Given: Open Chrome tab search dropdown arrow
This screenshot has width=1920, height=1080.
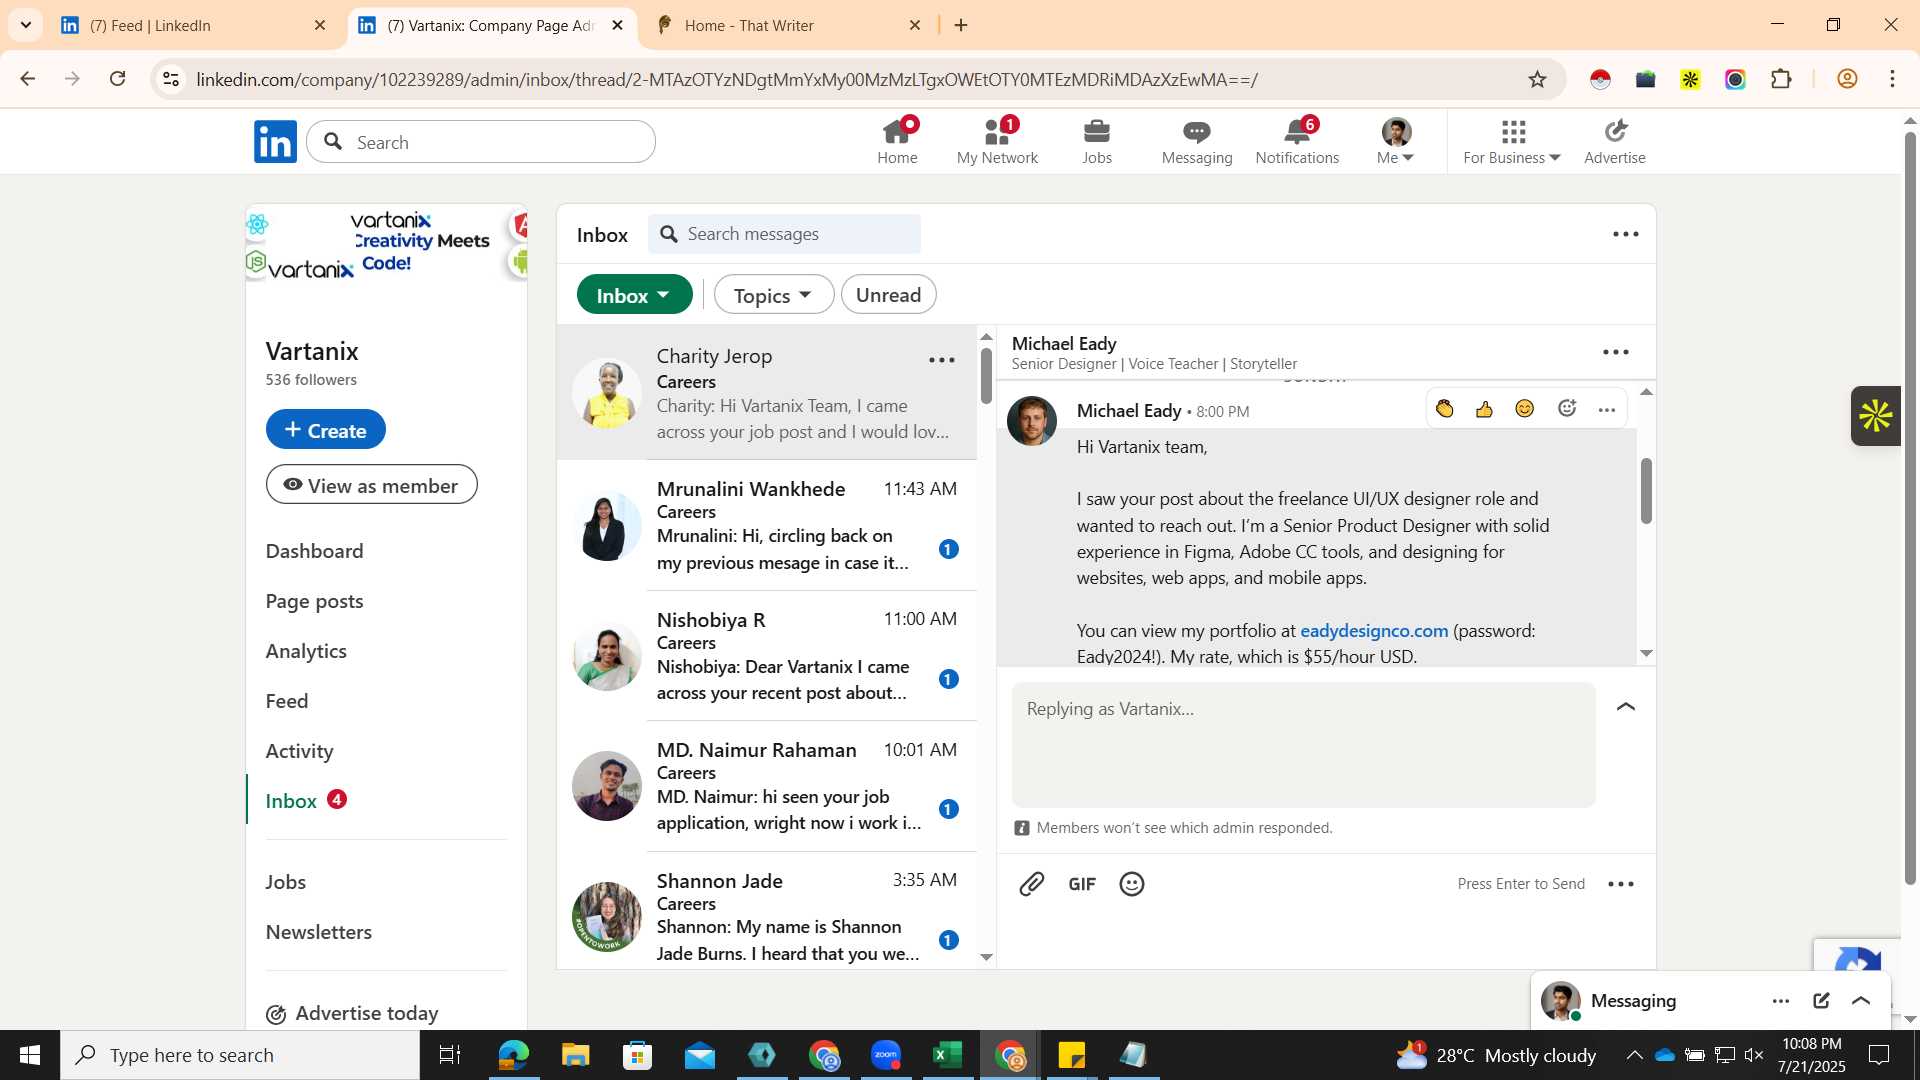Looking at the screenshot, I should coord(26,25).
